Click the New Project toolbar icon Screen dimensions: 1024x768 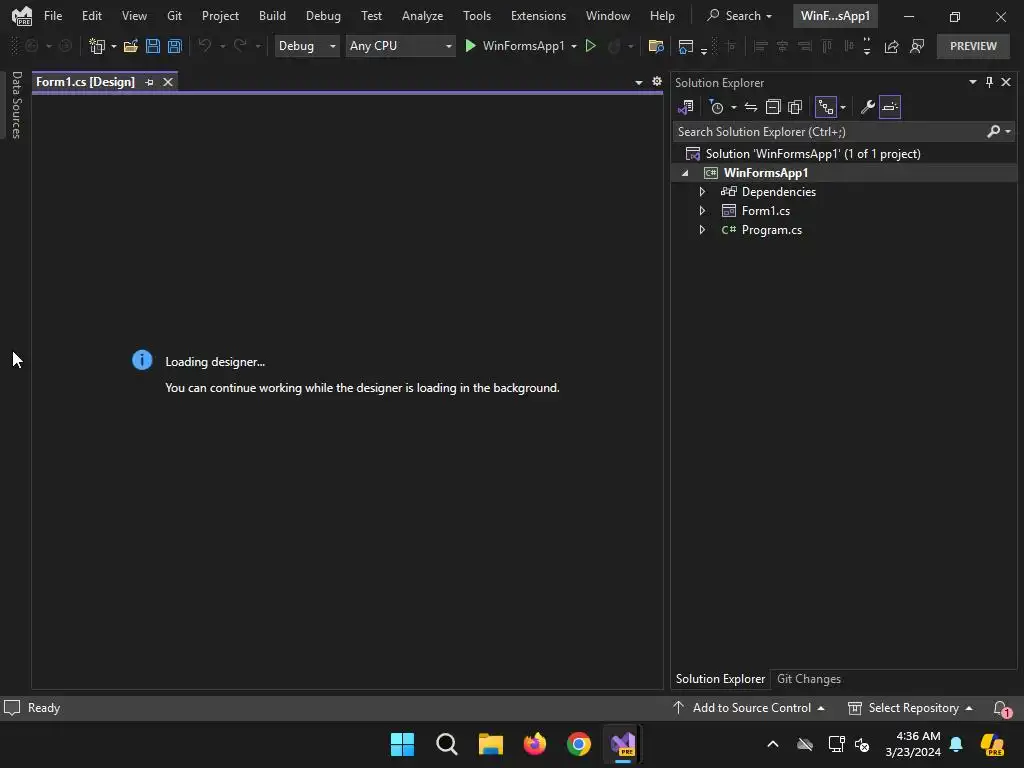97,46
